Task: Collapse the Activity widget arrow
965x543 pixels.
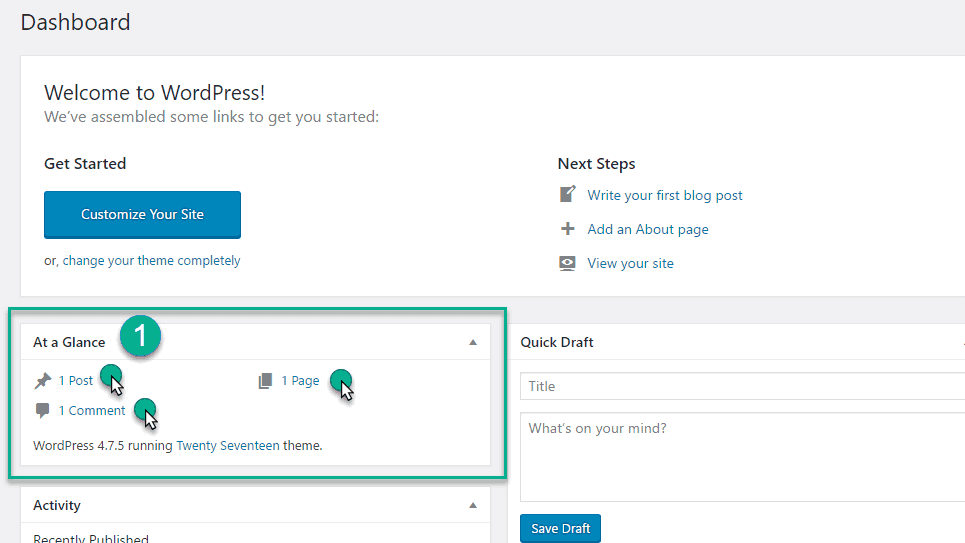Action: [473, 505]
